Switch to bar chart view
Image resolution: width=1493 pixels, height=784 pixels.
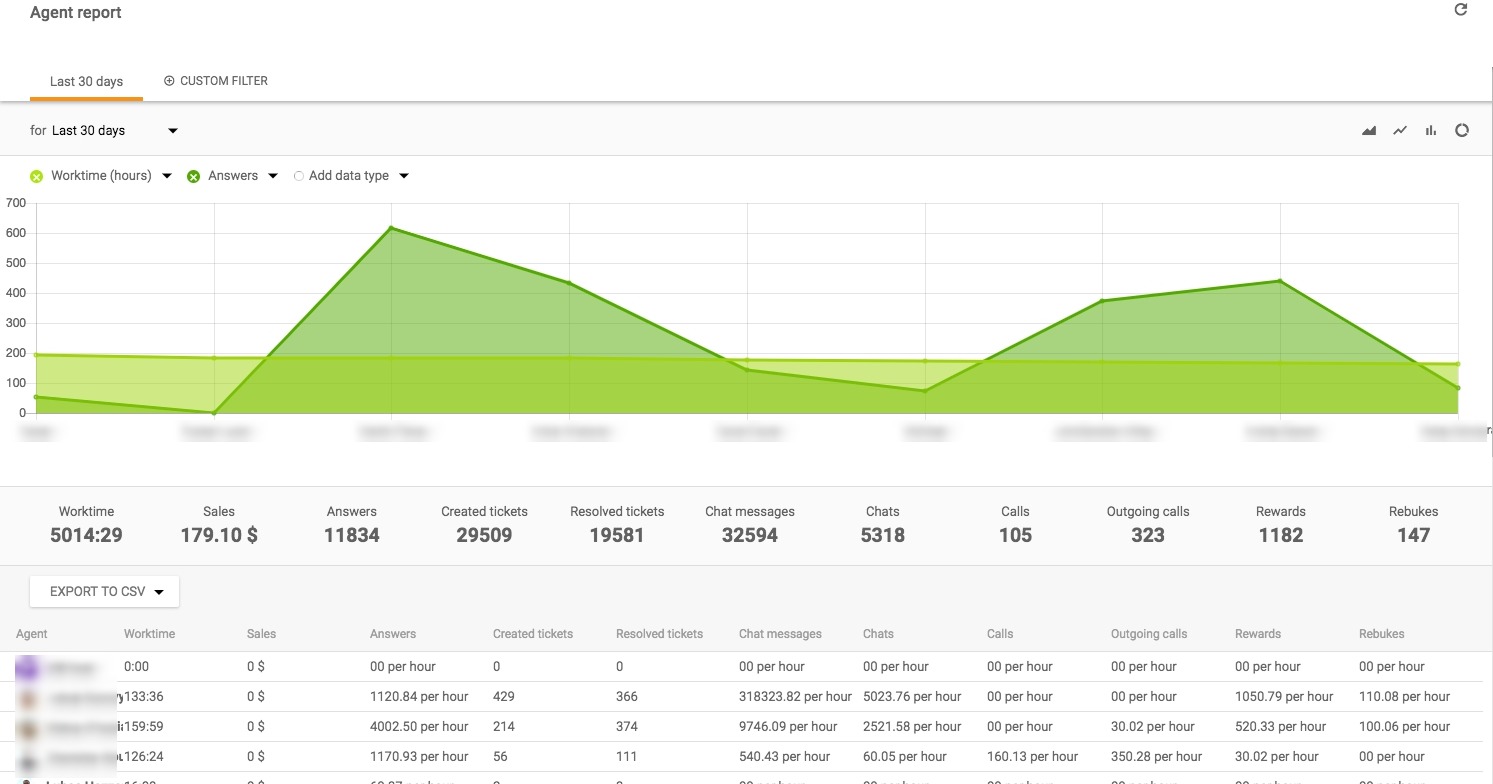point(1431,131)
